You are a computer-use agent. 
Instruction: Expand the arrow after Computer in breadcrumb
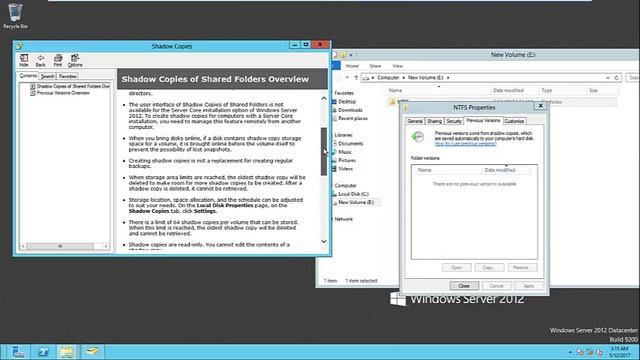point(403,78)
